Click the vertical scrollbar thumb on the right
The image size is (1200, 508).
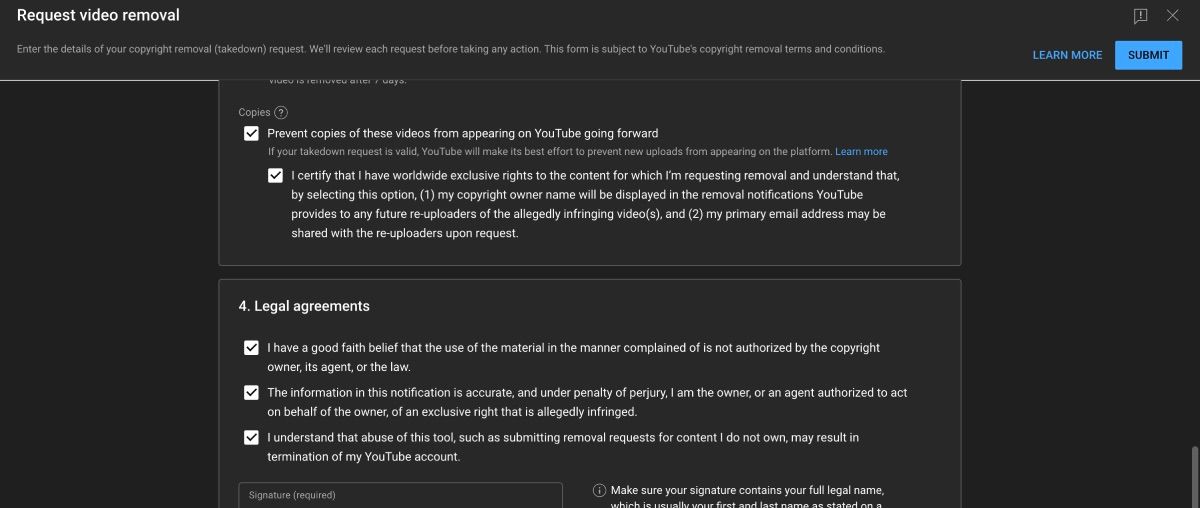pyautogui.click(x=1193, y=477)
